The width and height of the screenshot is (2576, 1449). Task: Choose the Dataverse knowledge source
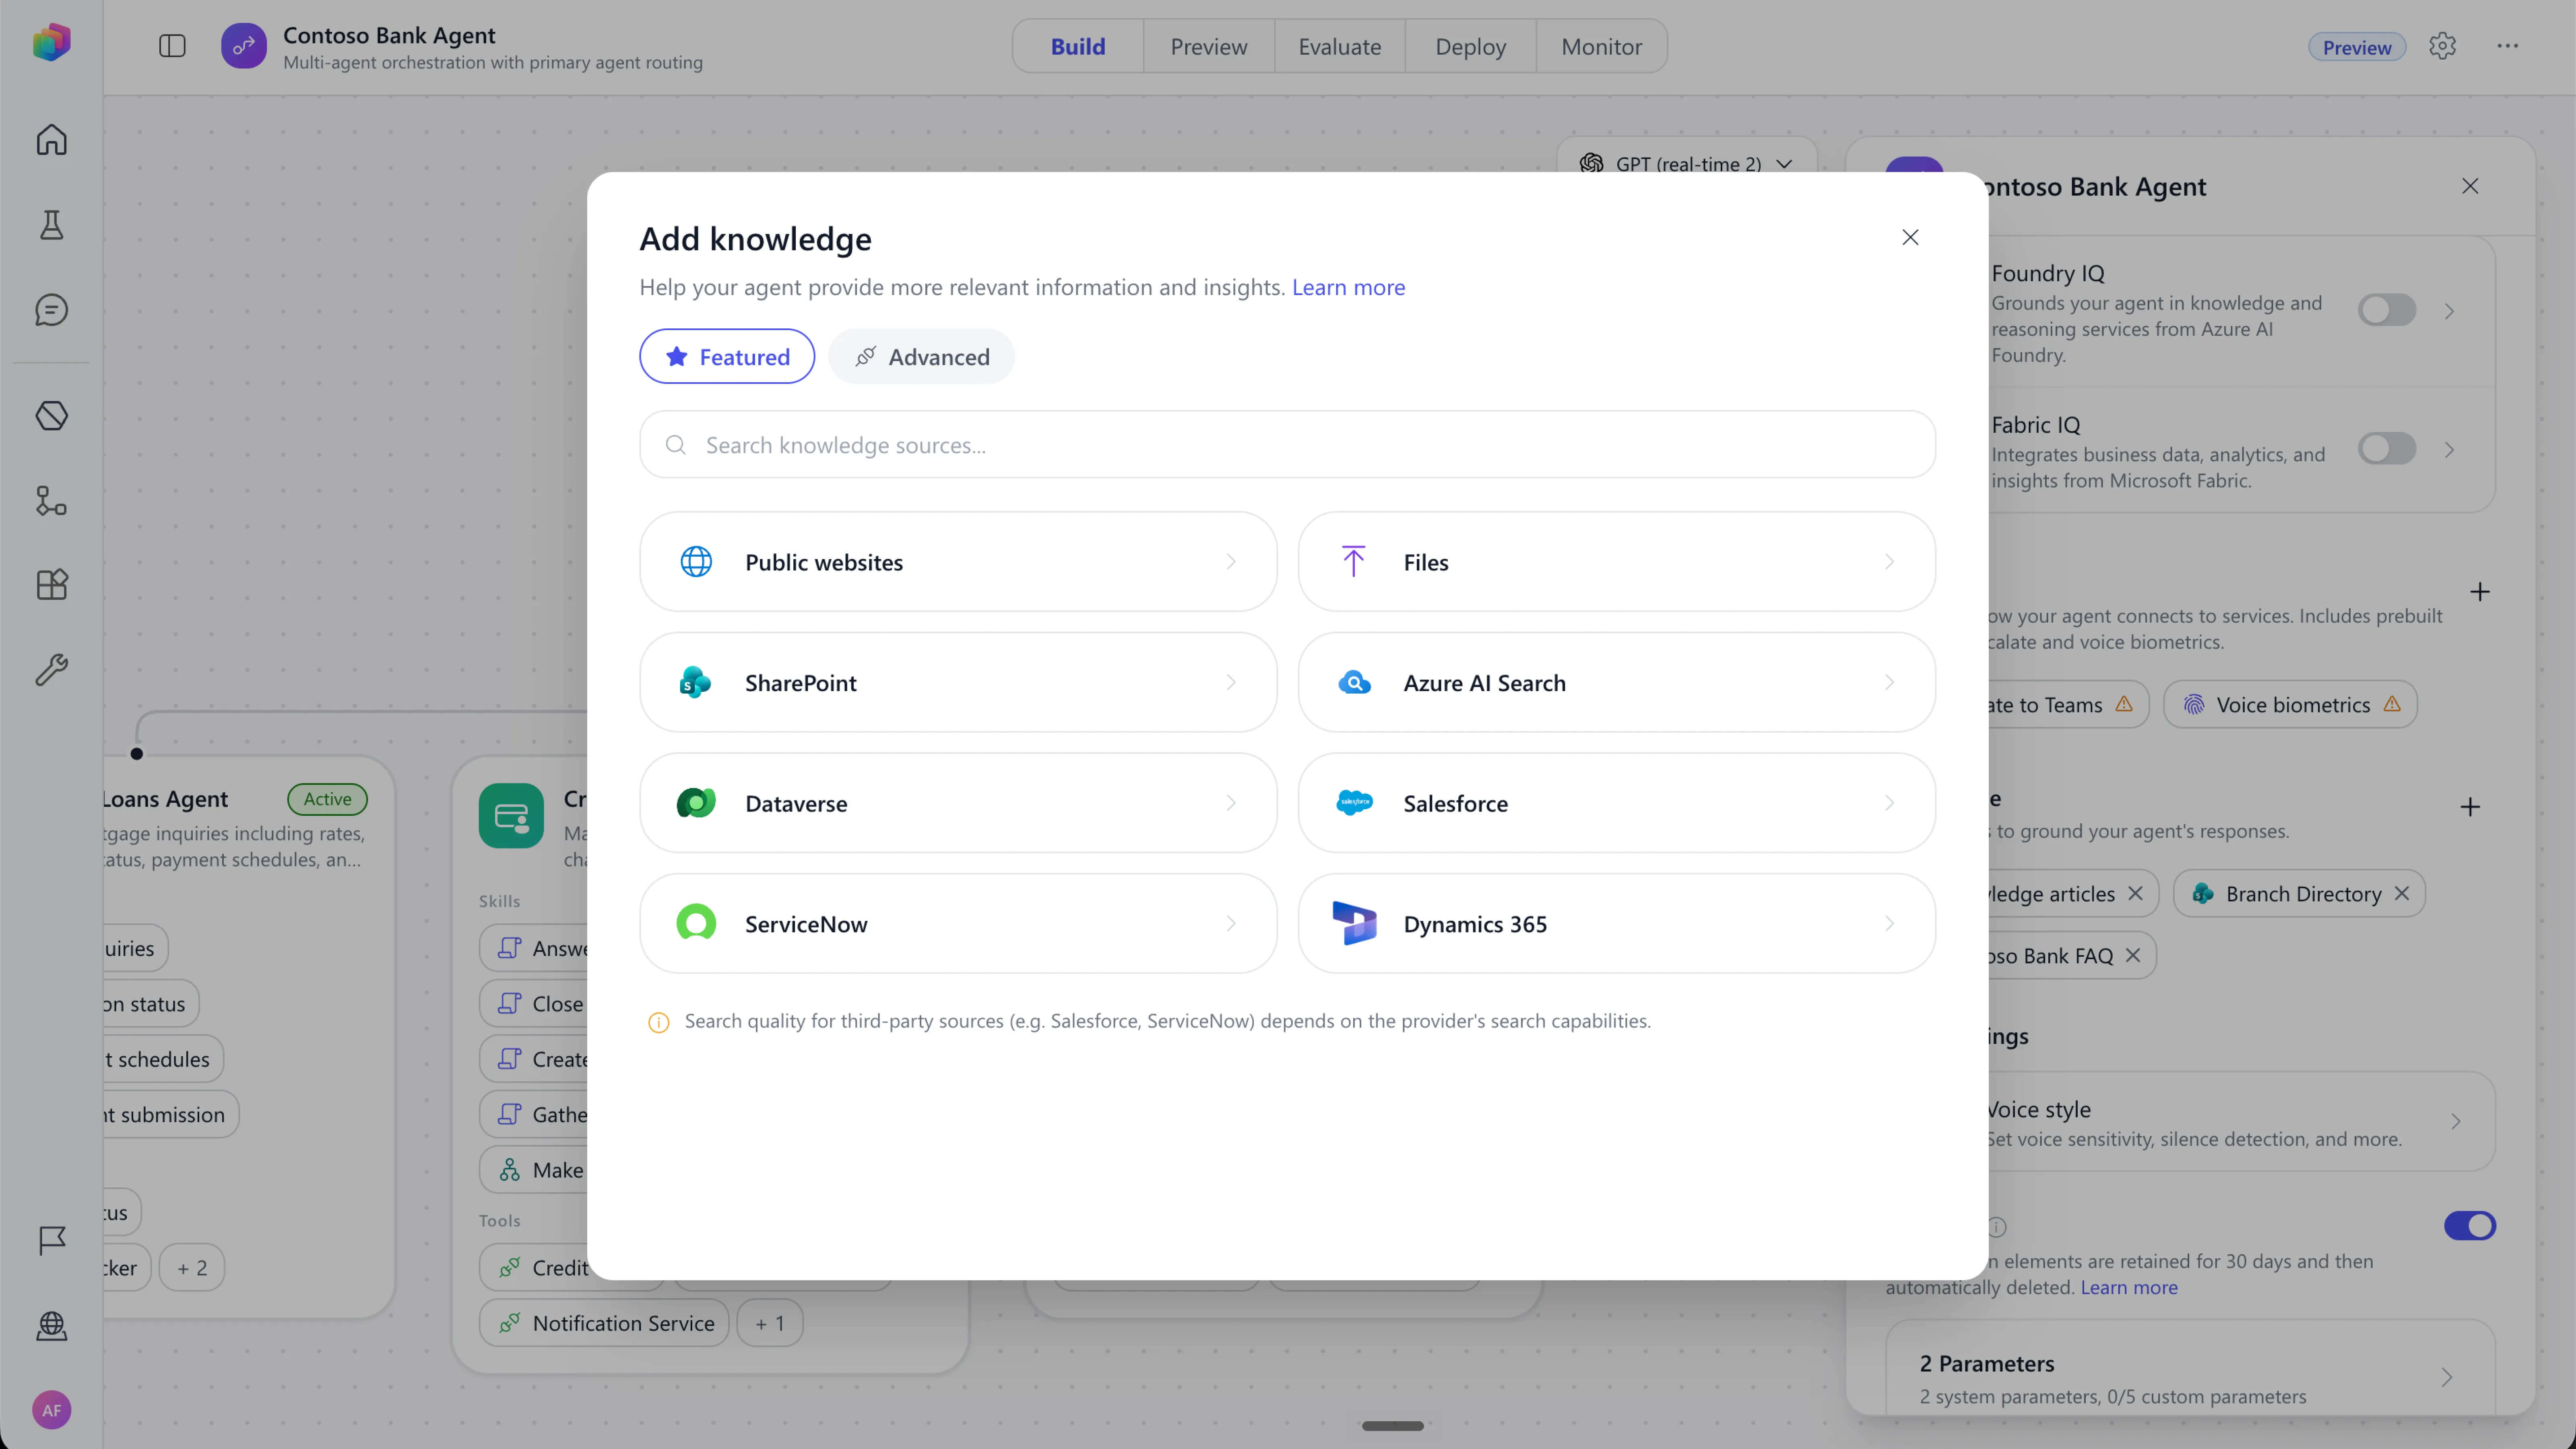(958, 803)
